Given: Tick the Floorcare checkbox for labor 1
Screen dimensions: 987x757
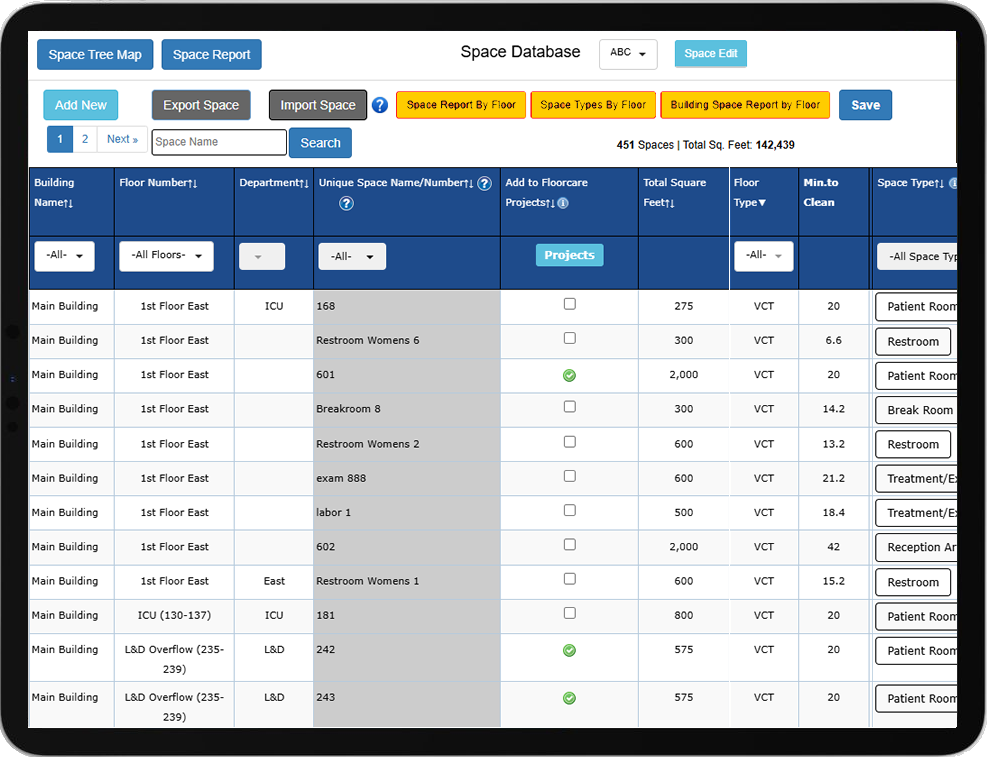Looking at the screenshot, I should click(569, 510).
